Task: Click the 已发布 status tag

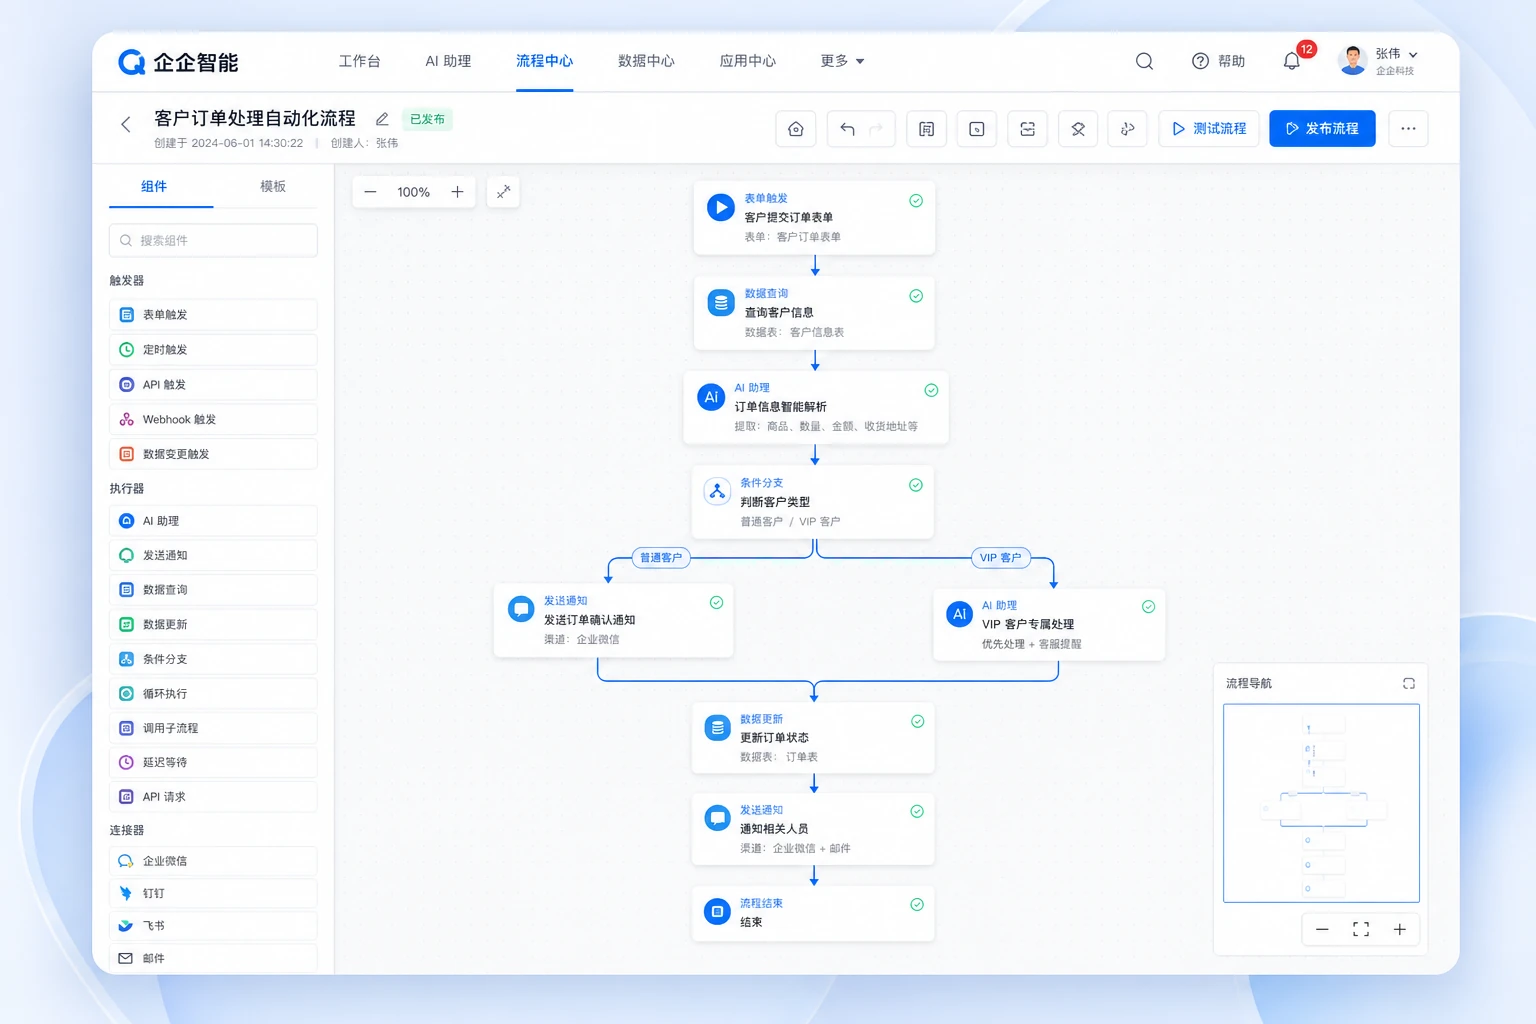Action: [x=427, y=119]
